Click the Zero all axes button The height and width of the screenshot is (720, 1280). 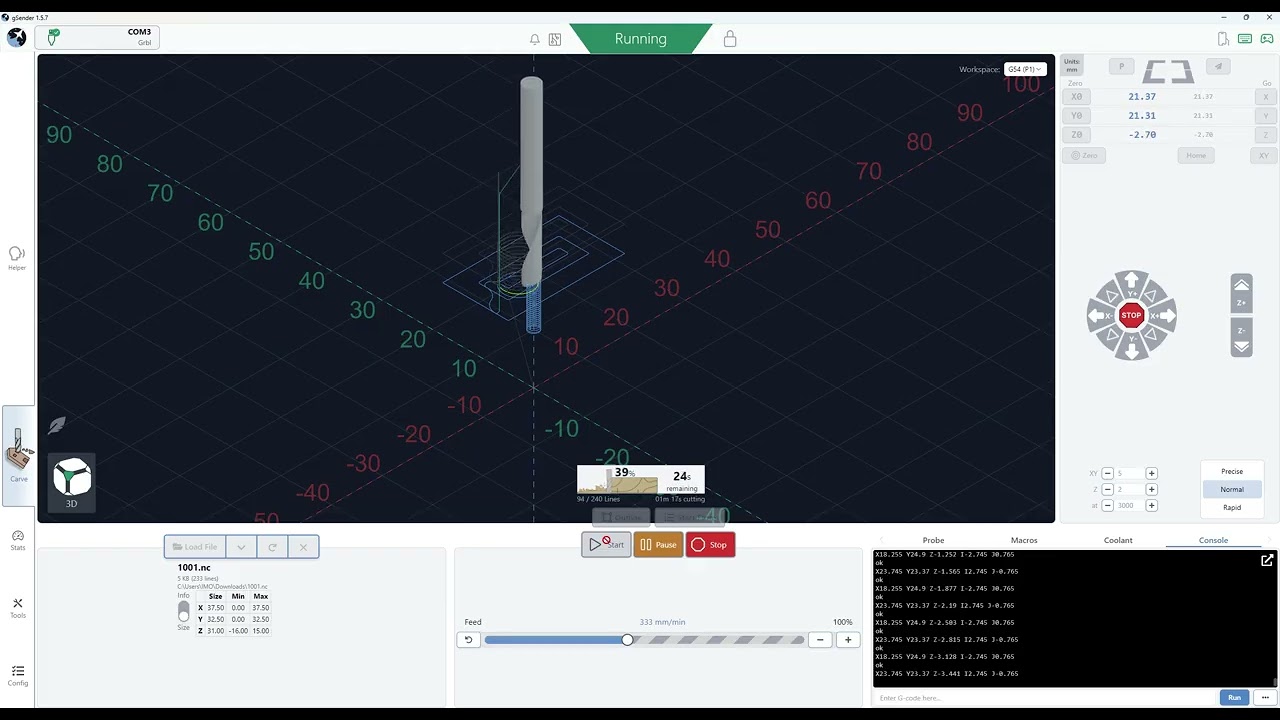[1084, 155]
